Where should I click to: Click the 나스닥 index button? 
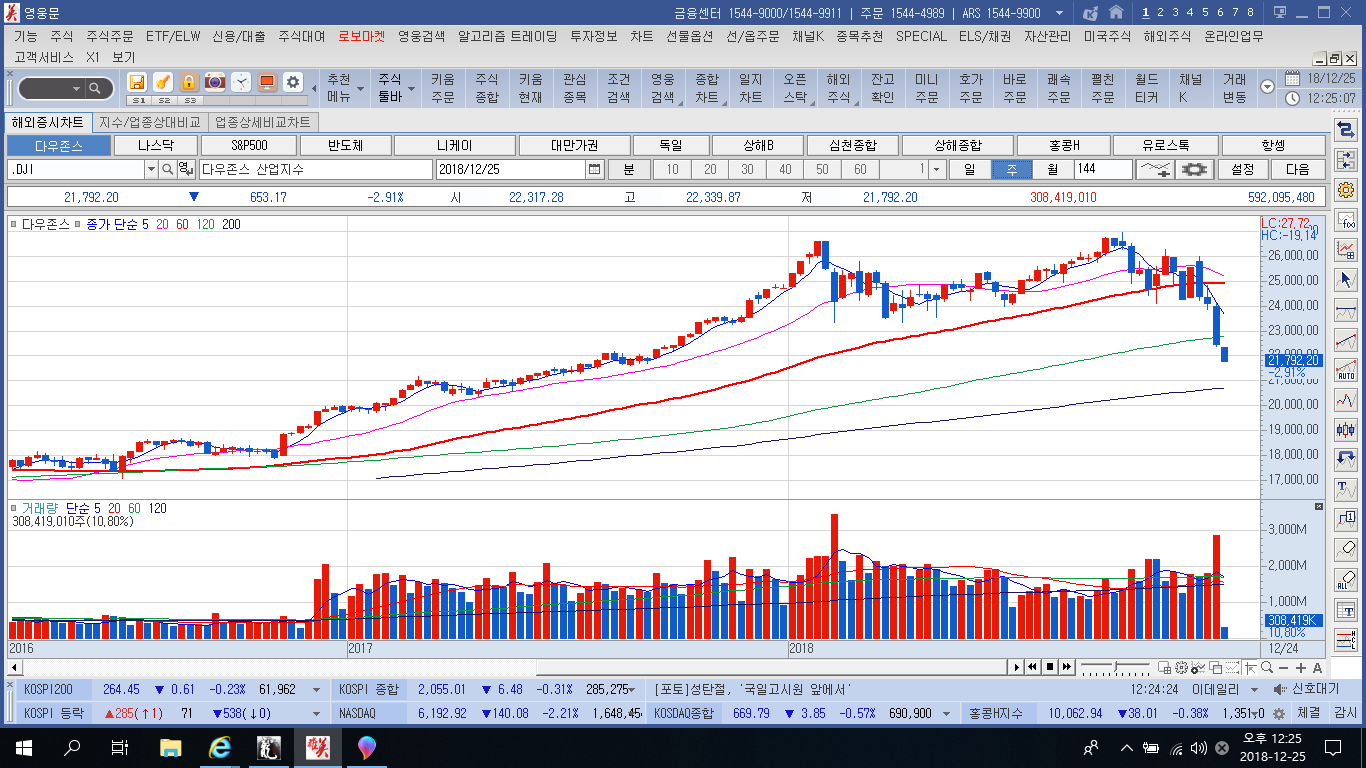pyautogui.click(x=155, y=146)
